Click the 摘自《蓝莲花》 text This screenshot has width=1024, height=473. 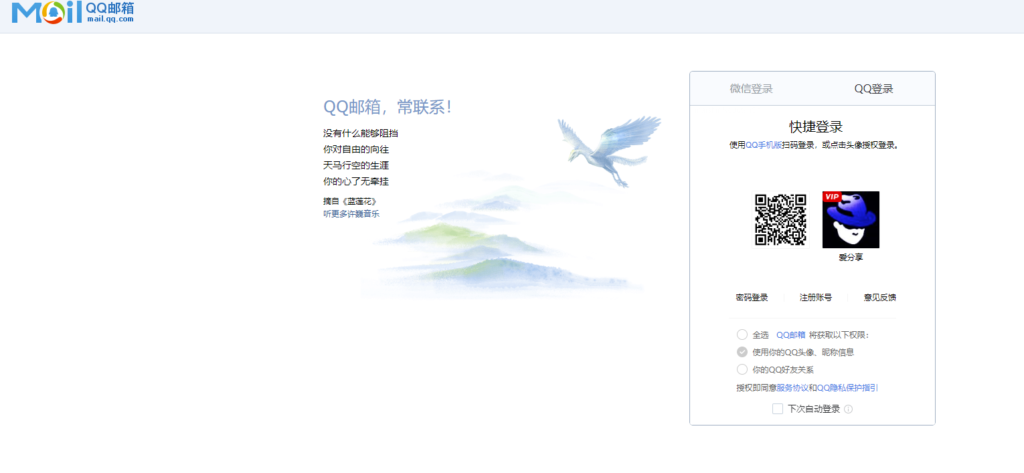click(x=350, y=201)
